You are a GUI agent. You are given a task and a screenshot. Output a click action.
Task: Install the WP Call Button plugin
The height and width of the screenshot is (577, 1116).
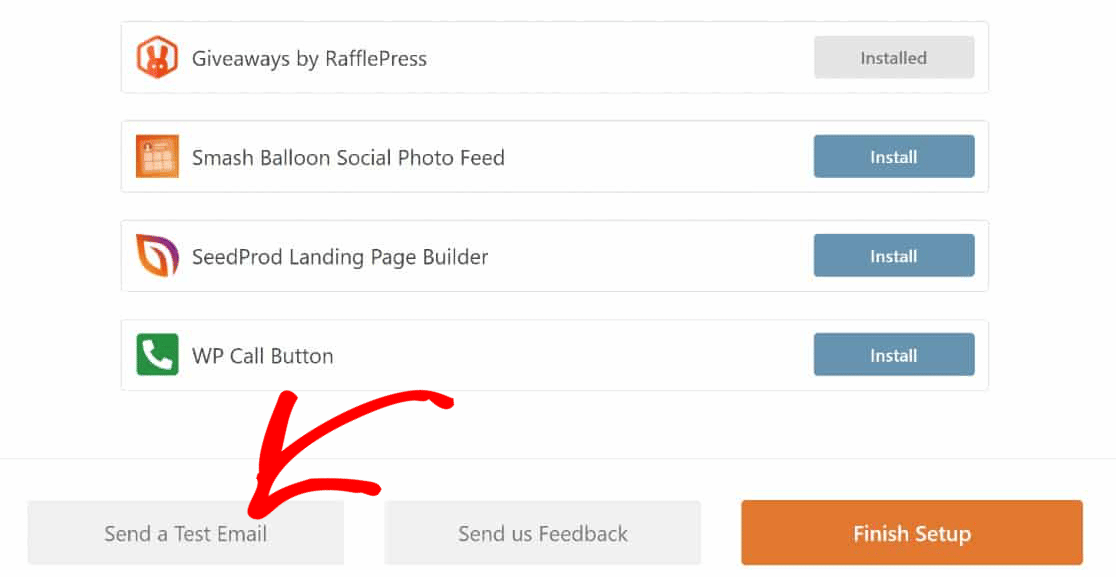coord(894,354)
